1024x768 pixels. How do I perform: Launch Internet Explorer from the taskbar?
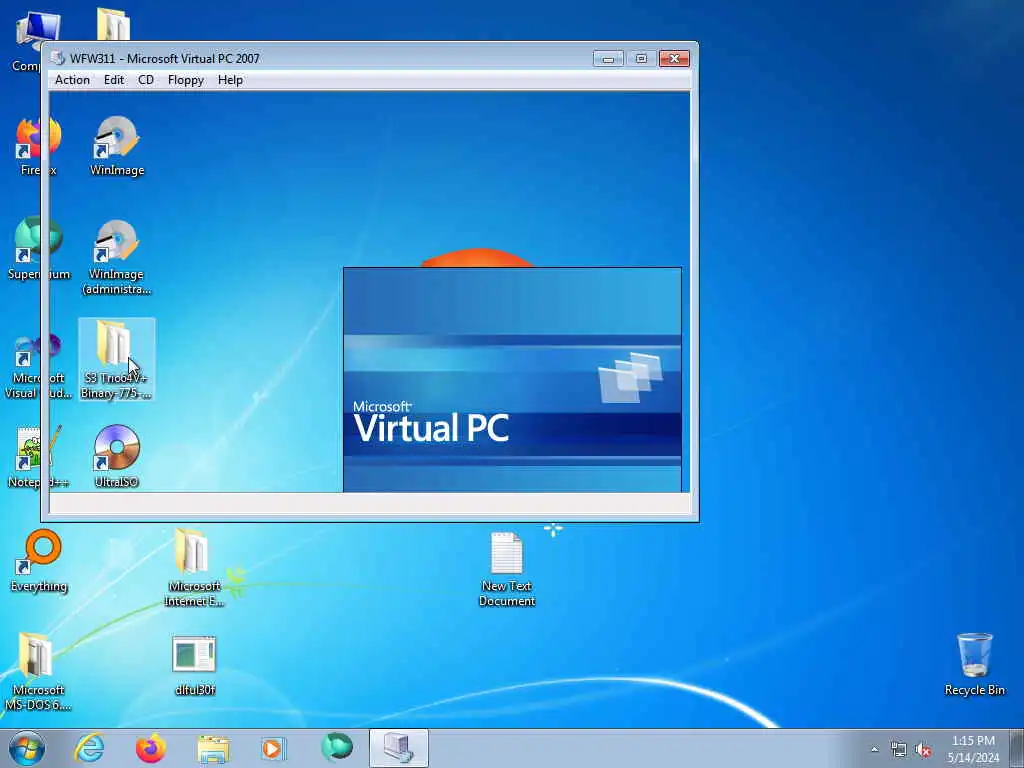(89, 748)
